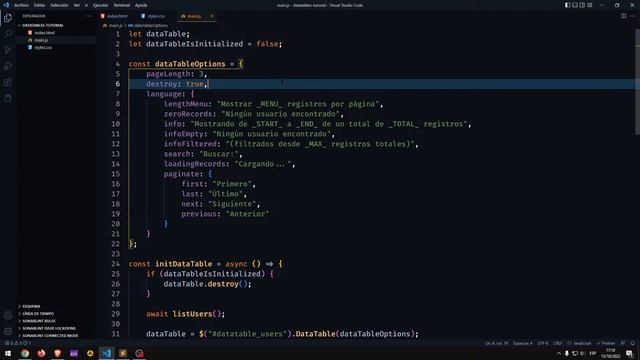Image resolution: width=640 pixels, height=360 pixels.
Task: Open the Selección menu
Action: point(60,5)
